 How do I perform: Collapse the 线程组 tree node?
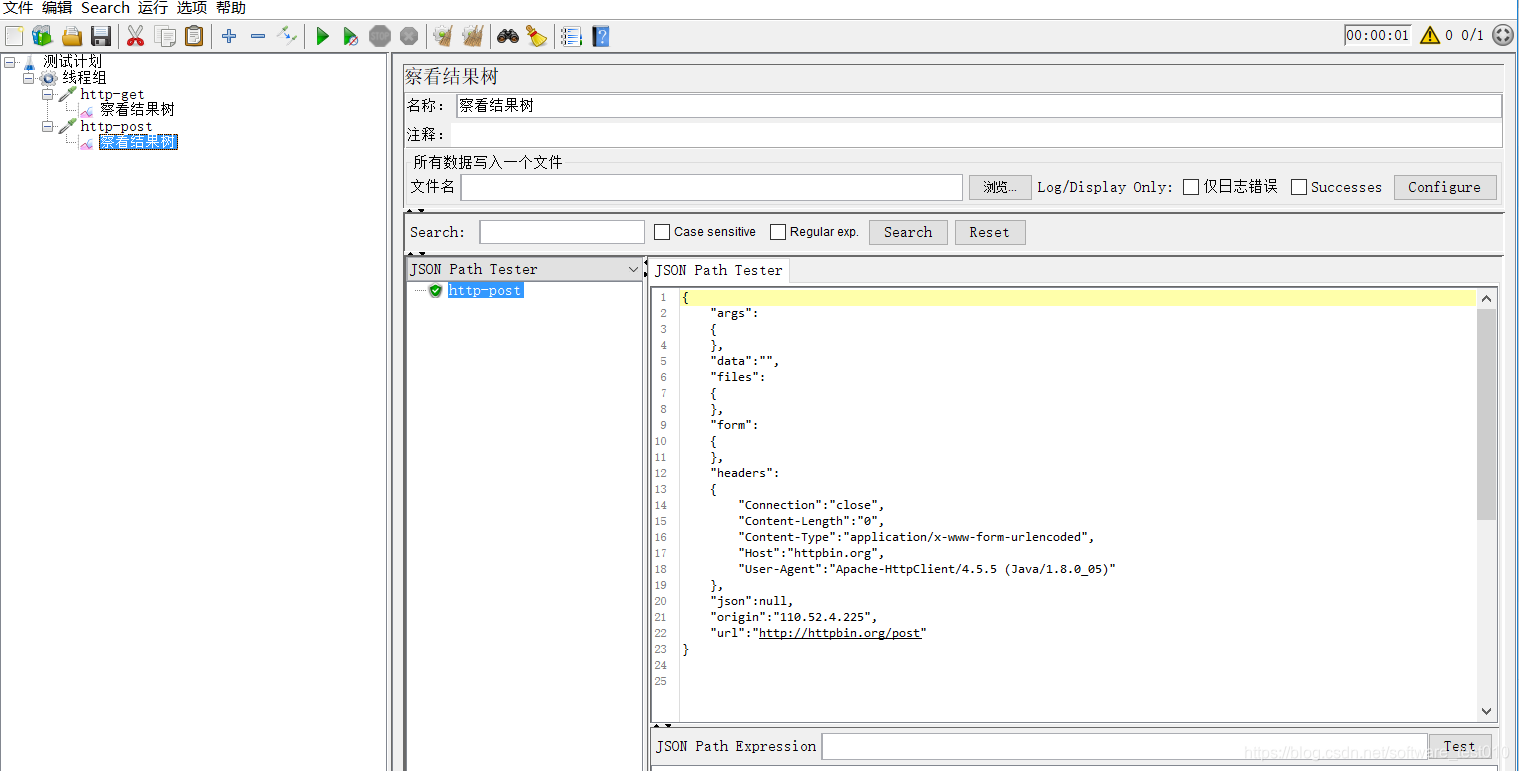[29, 78]
